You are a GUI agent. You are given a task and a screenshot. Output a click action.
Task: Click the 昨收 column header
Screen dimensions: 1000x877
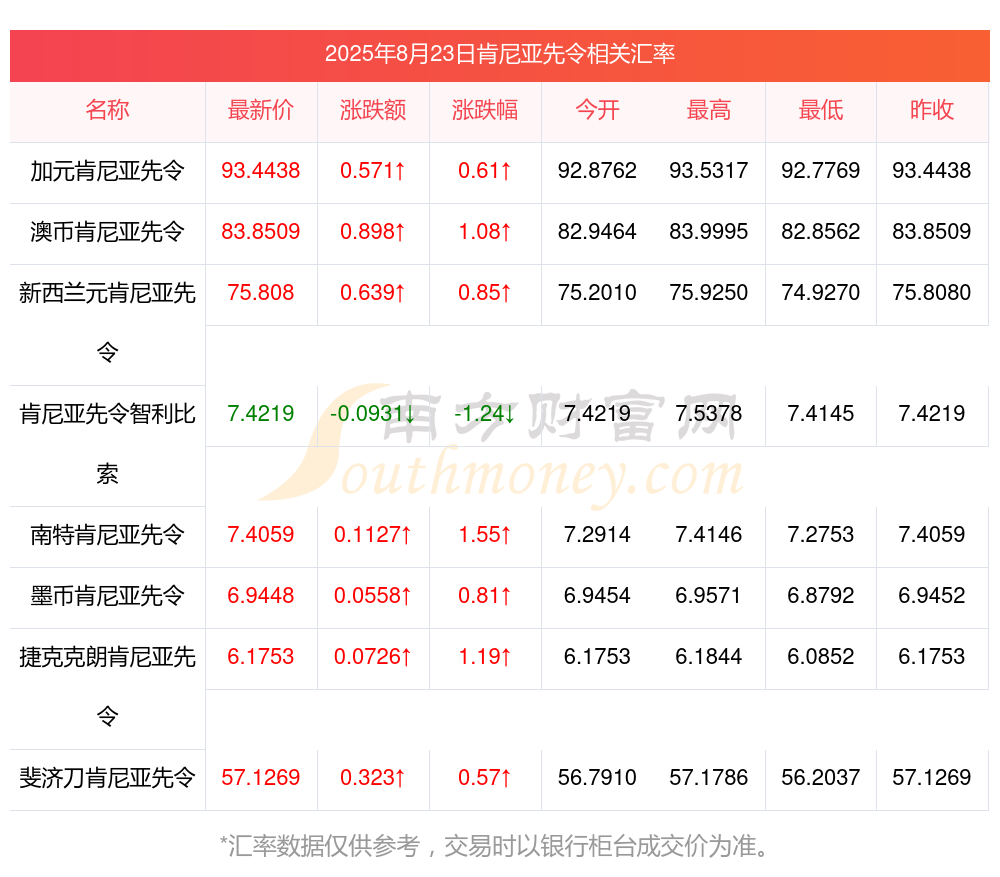coord(932,110)
